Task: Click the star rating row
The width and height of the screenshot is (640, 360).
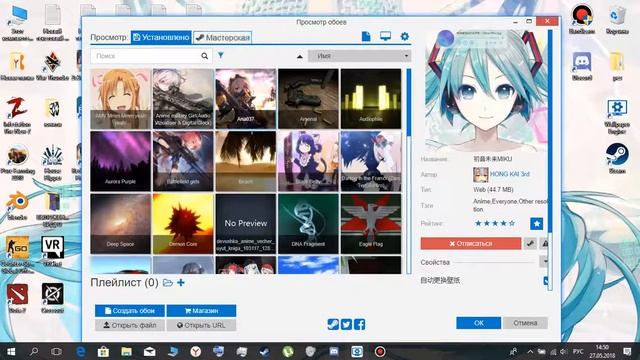Action: pyautogui.click(x=495, y=223)
